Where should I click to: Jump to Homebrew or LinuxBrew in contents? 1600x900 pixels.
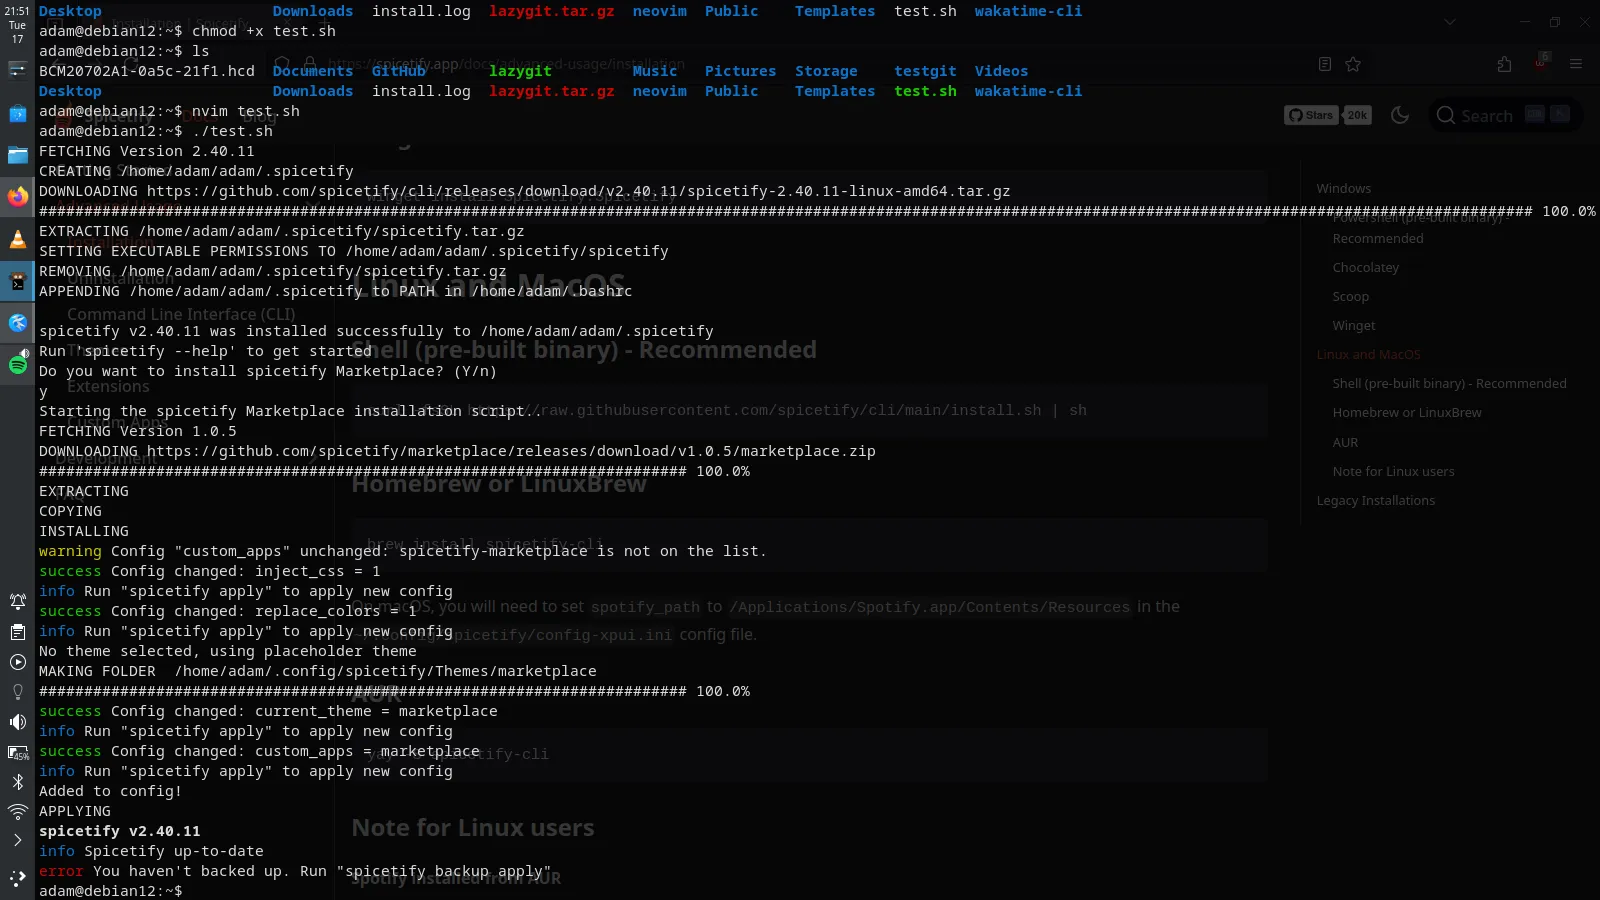point(1406,412)
